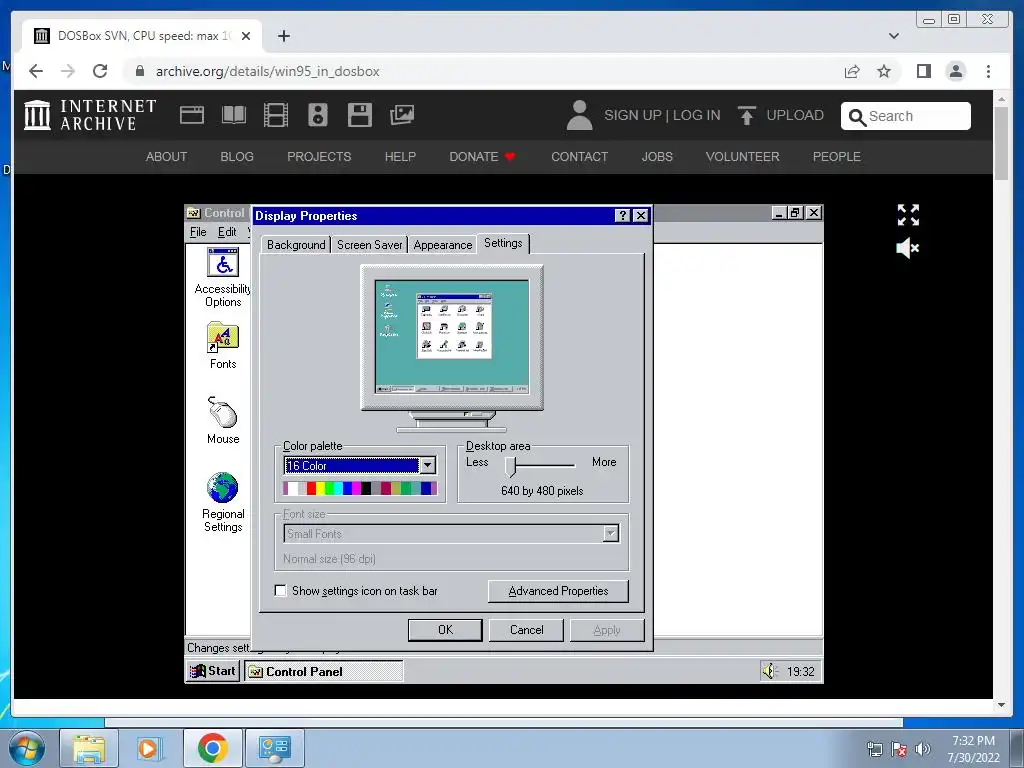Click the host system volume tray icon

(922, 749)
